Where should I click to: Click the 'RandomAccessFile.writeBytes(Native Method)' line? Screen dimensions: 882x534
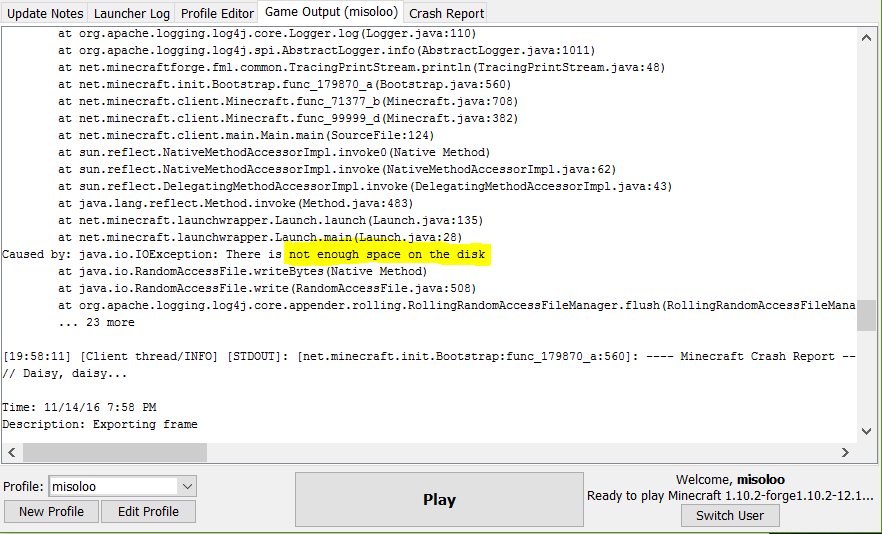[242, 271]
